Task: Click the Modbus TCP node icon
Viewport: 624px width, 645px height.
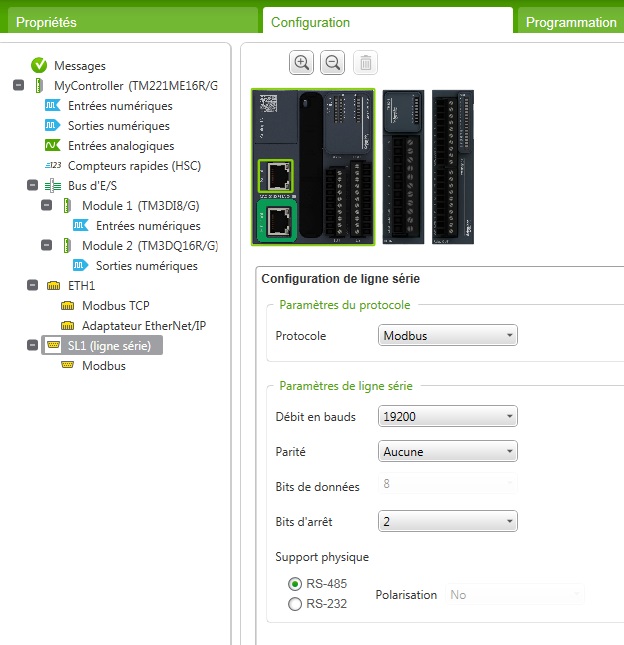Action: 67,306
